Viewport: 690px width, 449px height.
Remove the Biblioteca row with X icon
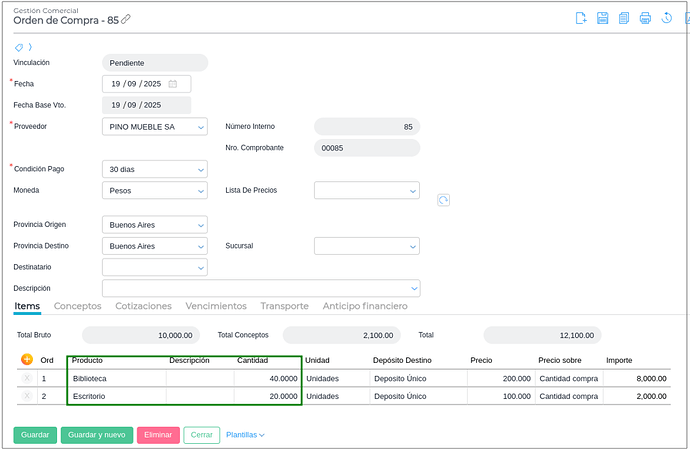click(27, 379)
